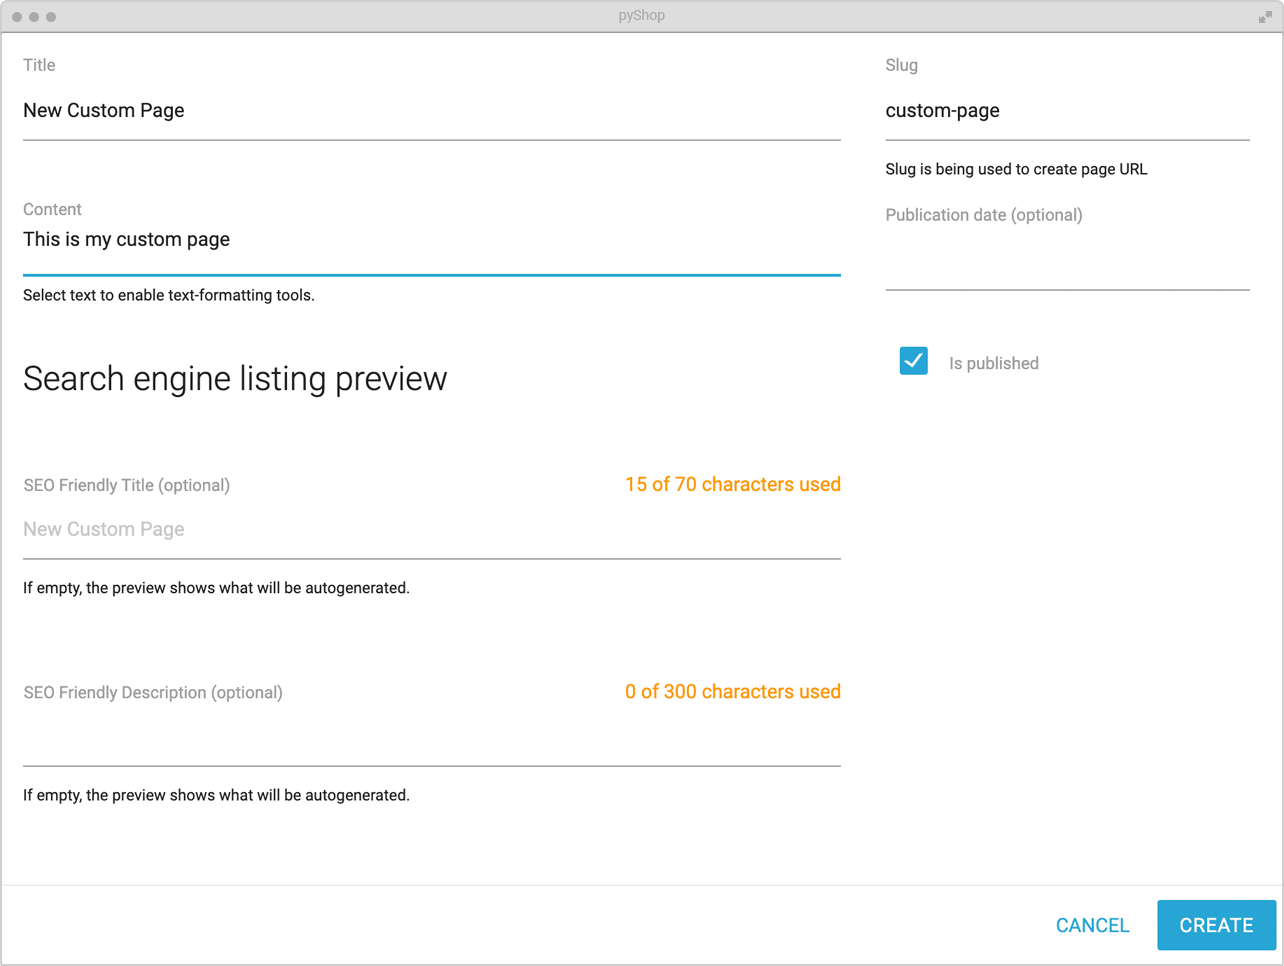Focus the Title field 'New Custom Page'
Screen dimensions: 1284x966
[431, 111]
